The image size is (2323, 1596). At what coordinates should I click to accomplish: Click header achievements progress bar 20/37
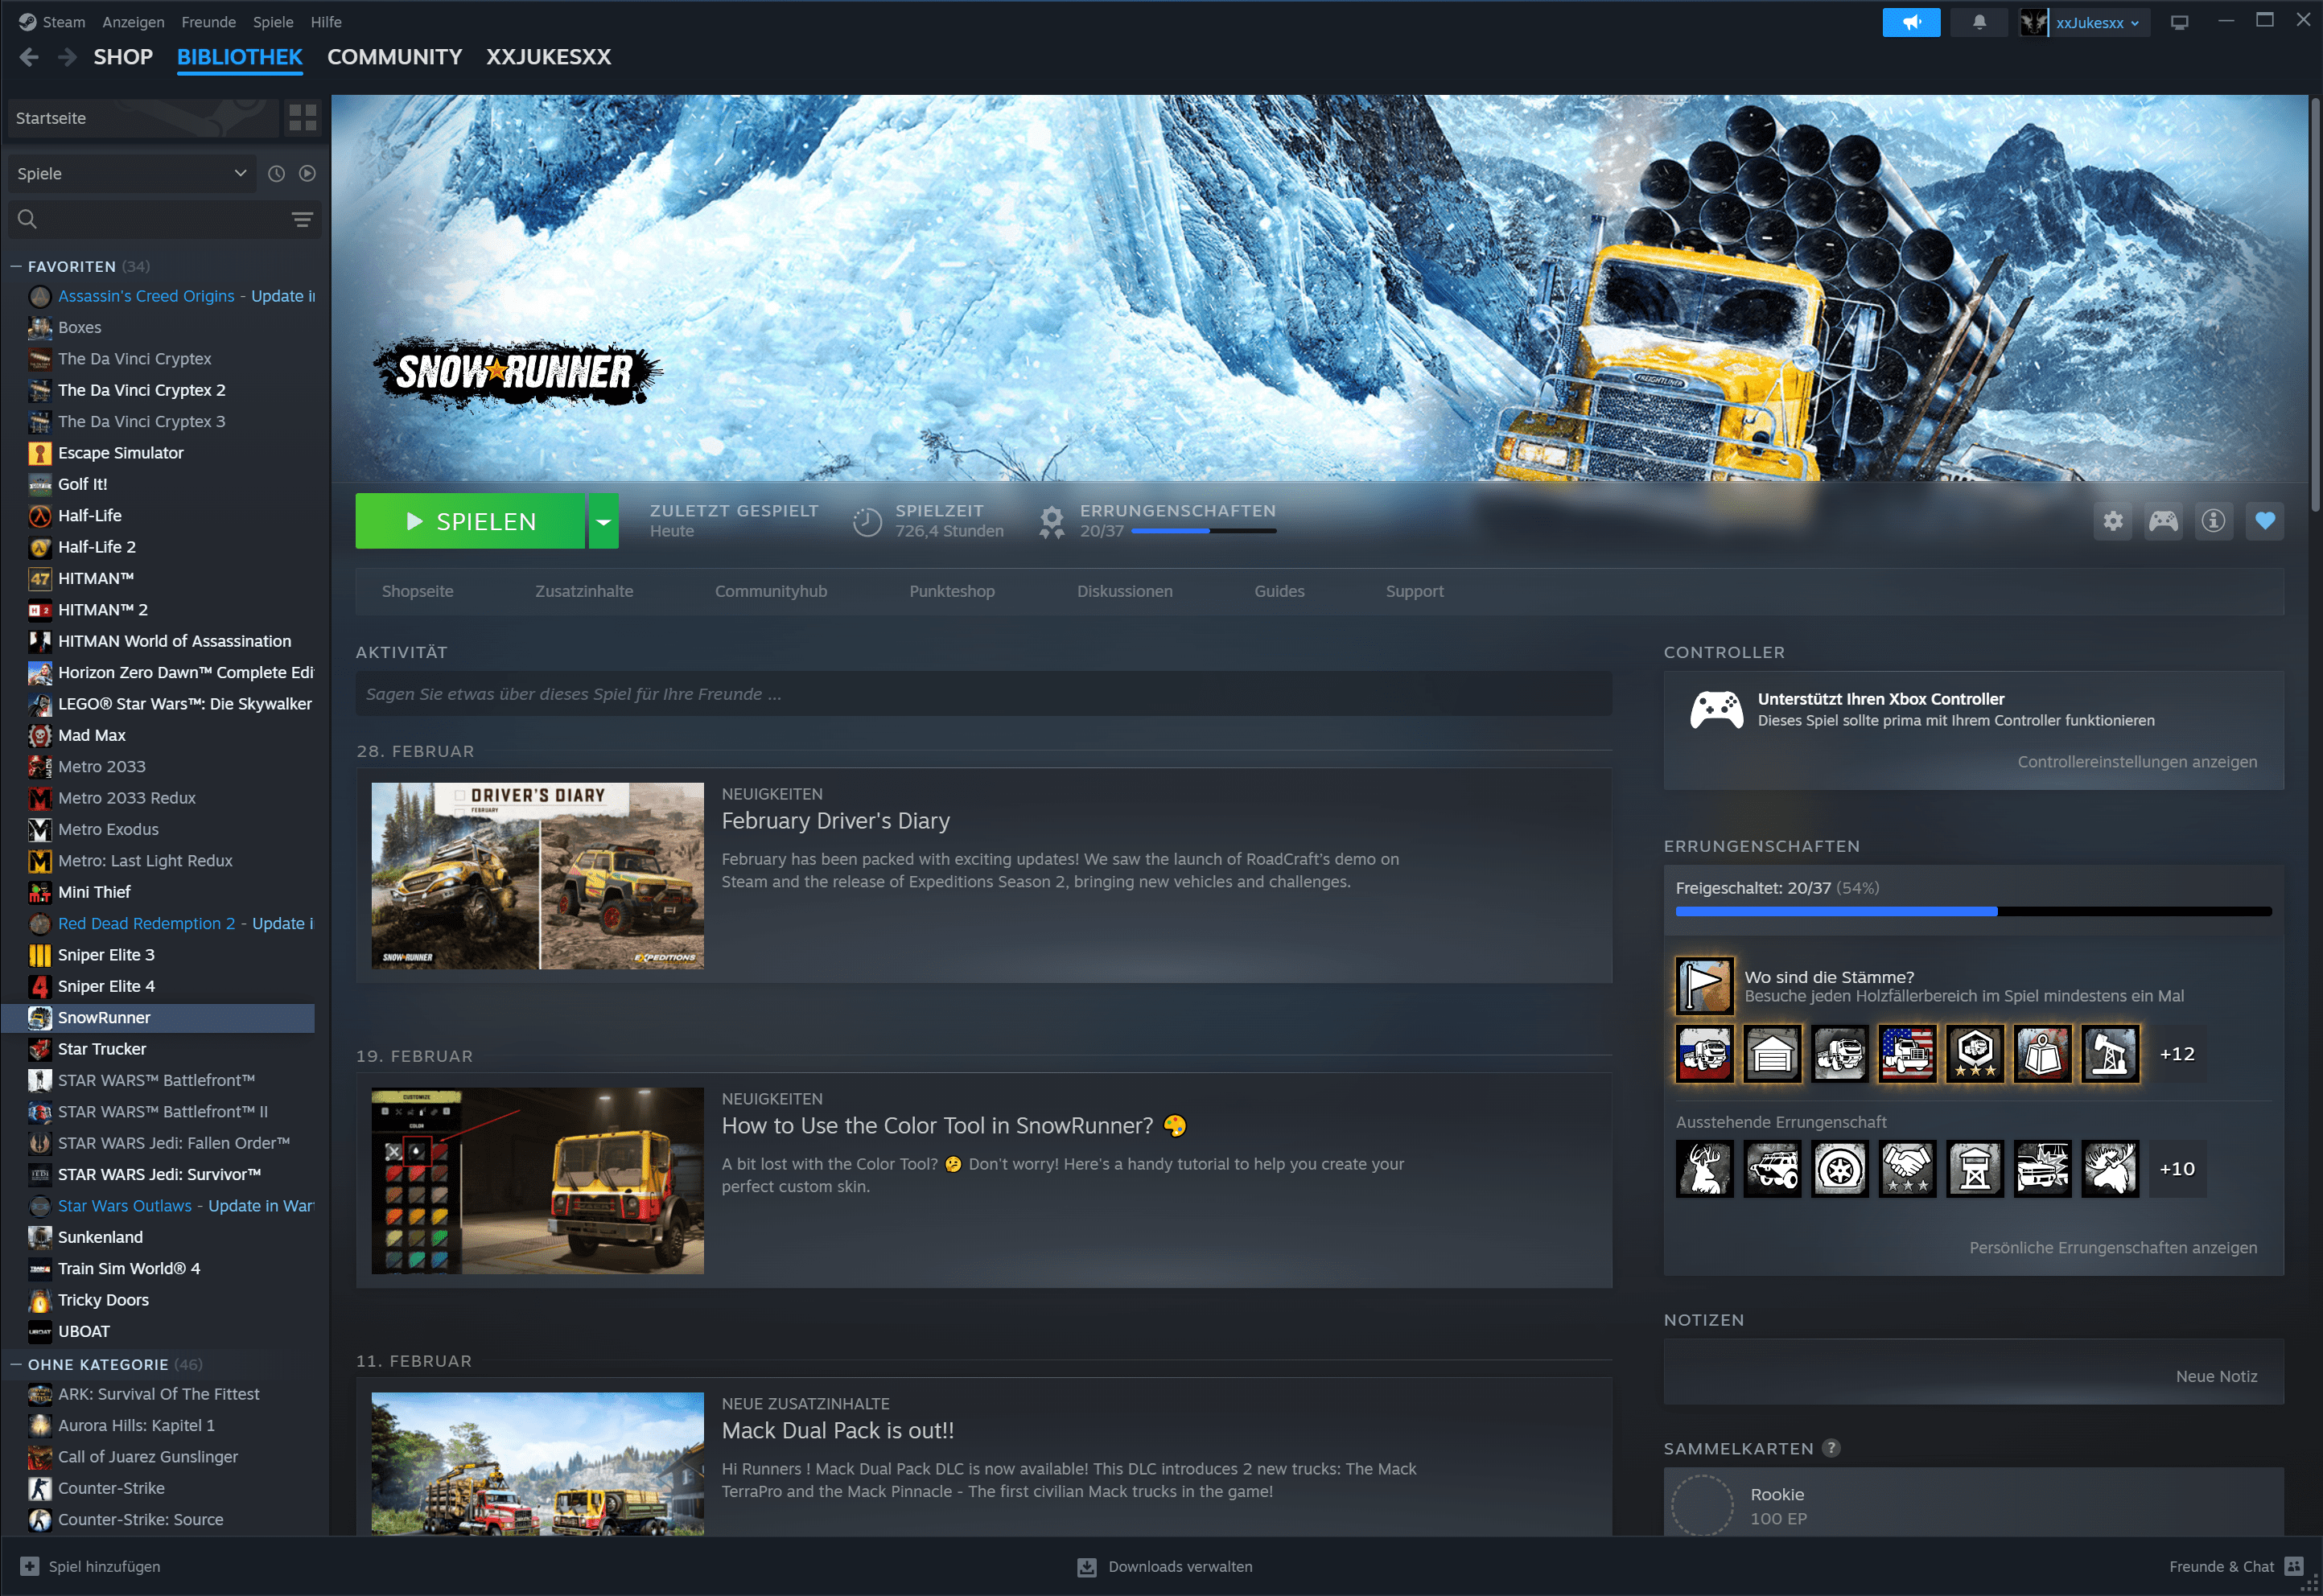1204,531
